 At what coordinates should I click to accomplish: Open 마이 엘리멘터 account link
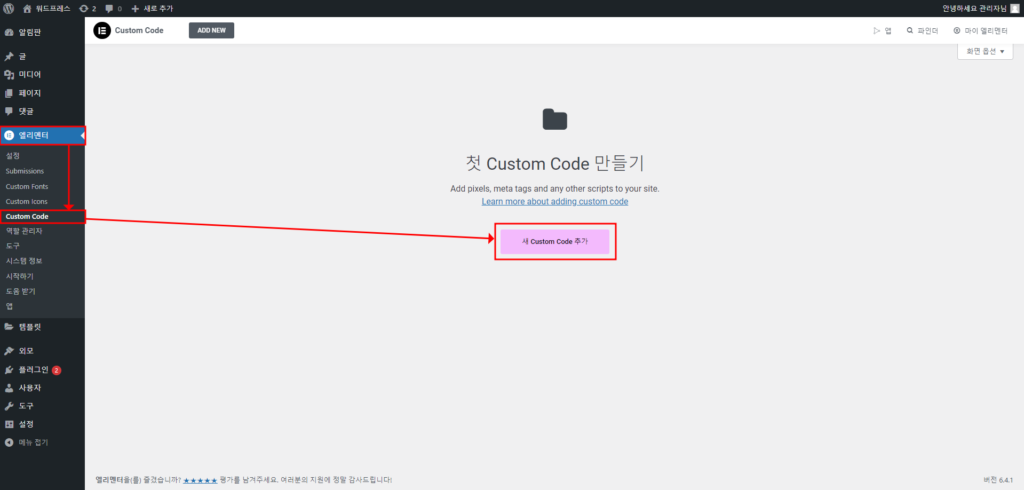click(x=980, y=31)
